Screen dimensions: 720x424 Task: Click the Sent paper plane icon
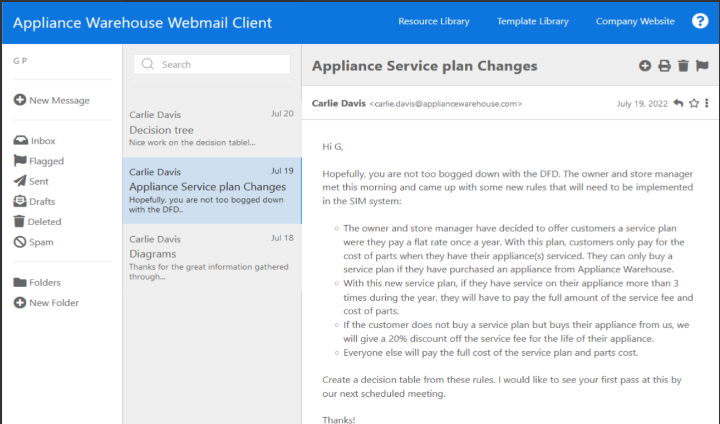20,181
